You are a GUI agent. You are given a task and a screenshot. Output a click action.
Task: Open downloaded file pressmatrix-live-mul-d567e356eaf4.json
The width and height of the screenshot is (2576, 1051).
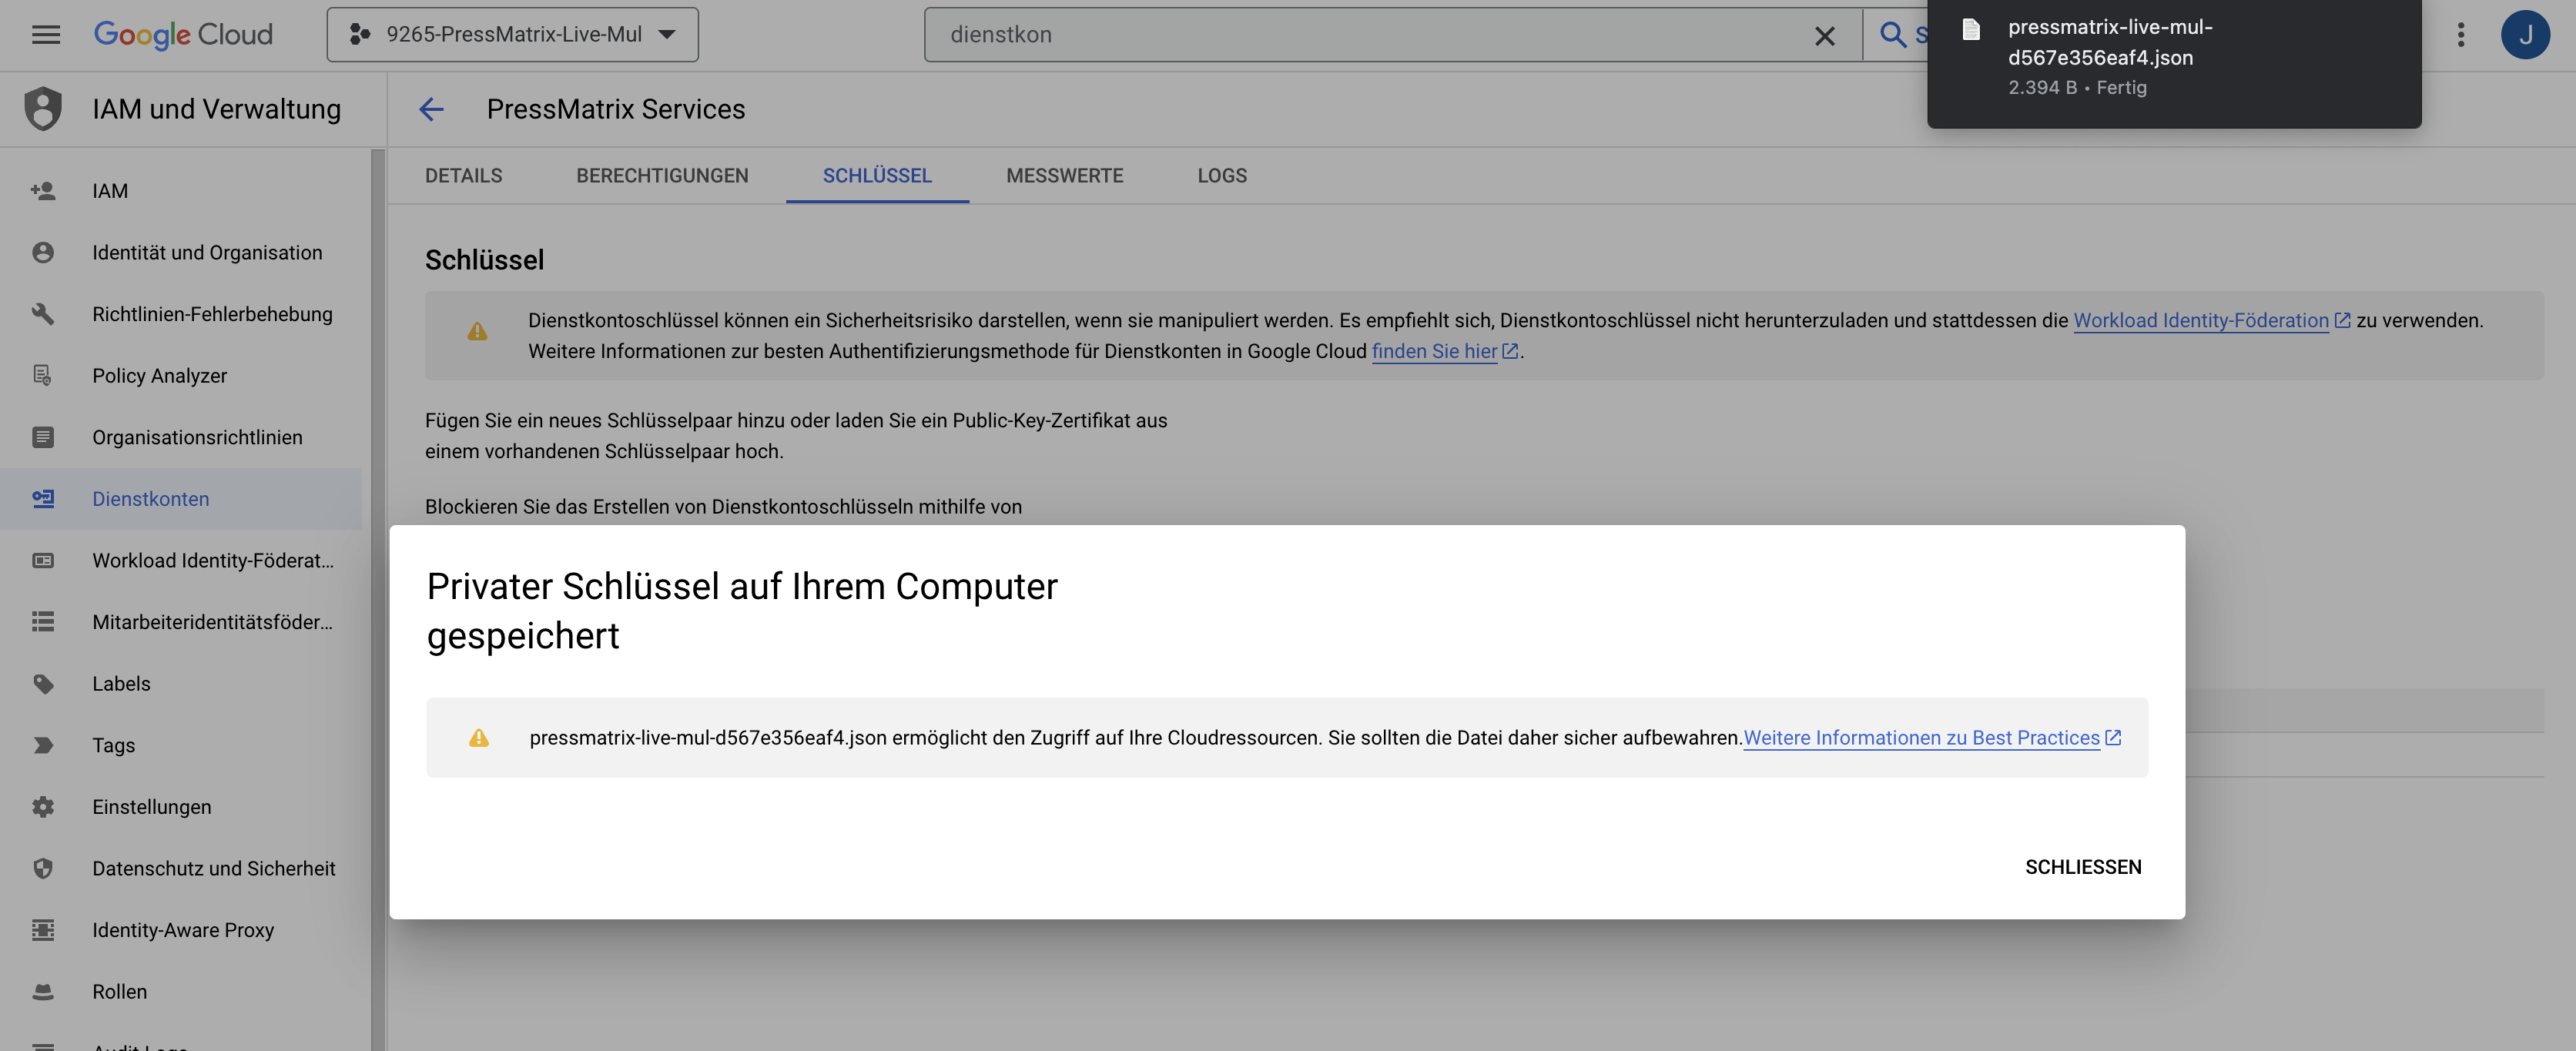tap(2174, 57)
